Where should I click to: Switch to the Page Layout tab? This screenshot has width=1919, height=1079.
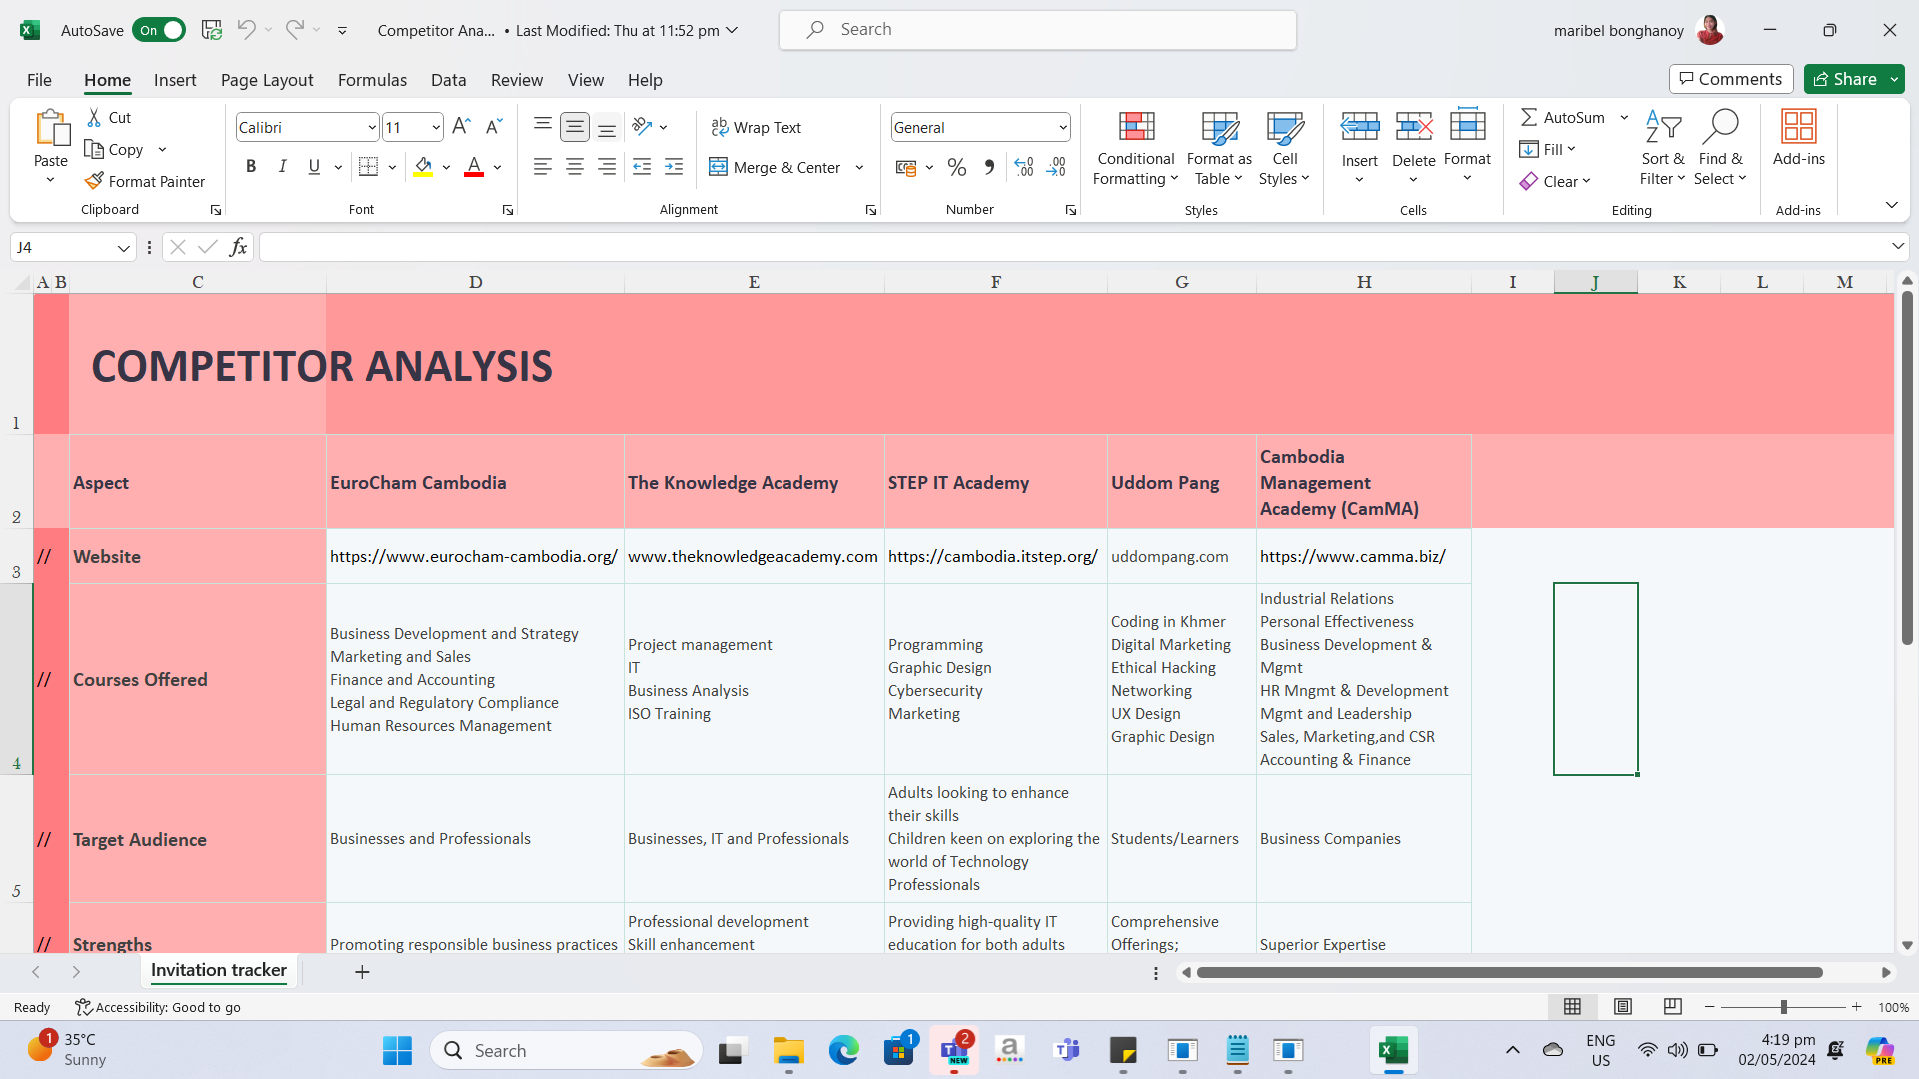point(267,80)
